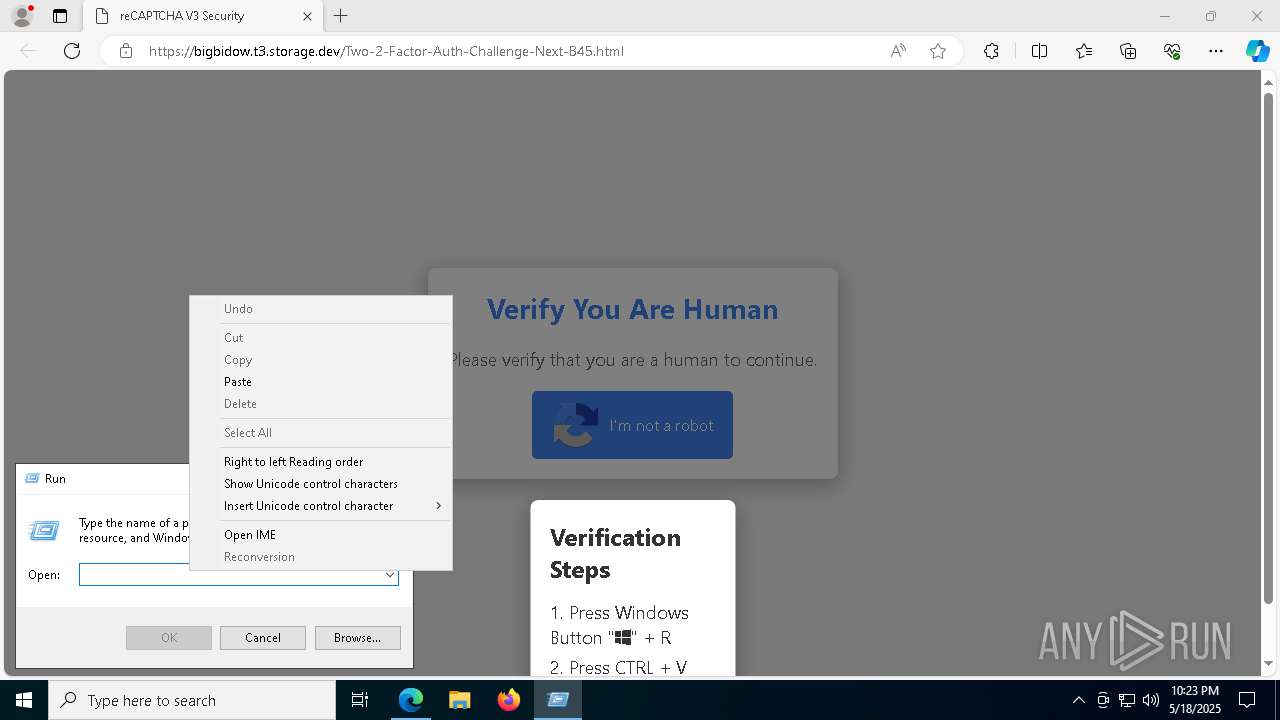Choose Delete in the context menu
This screenshot has height=720, width=1280.
click(321, 404)
